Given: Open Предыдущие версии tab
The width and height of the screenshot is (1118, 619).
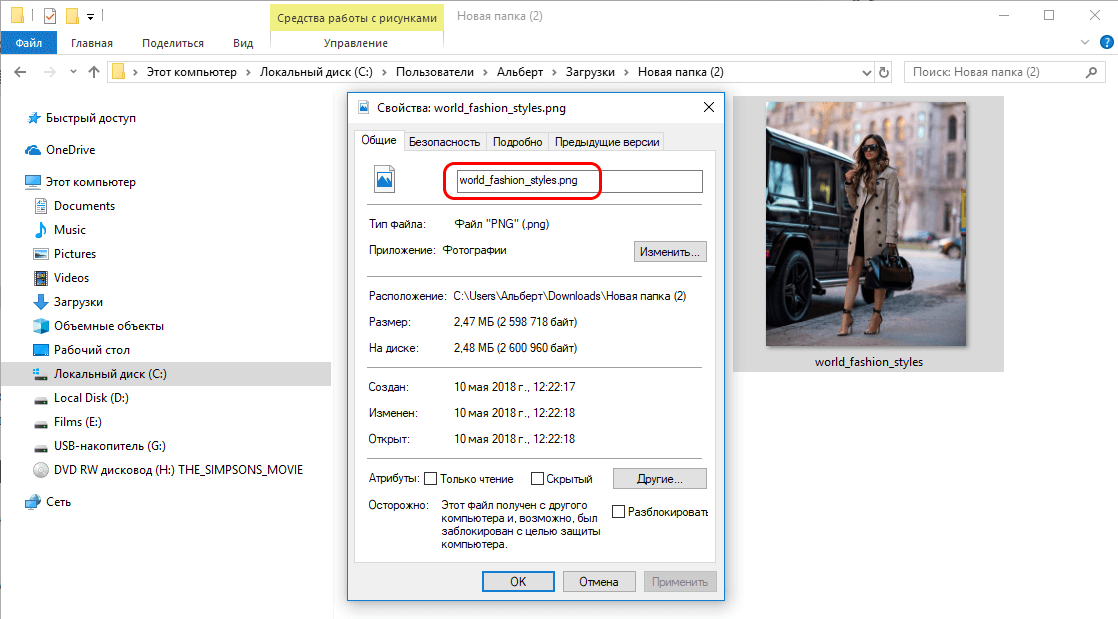Looking at the screenshot, I should coord(607,142).
